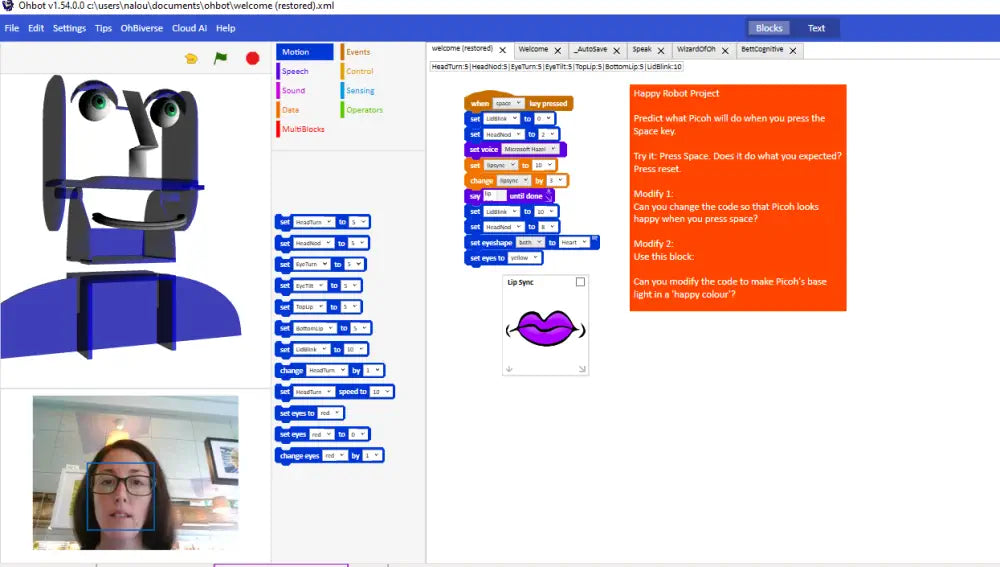This screenshot has width=1000, height=567.
Task: Click the resize arrow in Lip Sync panel corner
Action: [582, 369]
